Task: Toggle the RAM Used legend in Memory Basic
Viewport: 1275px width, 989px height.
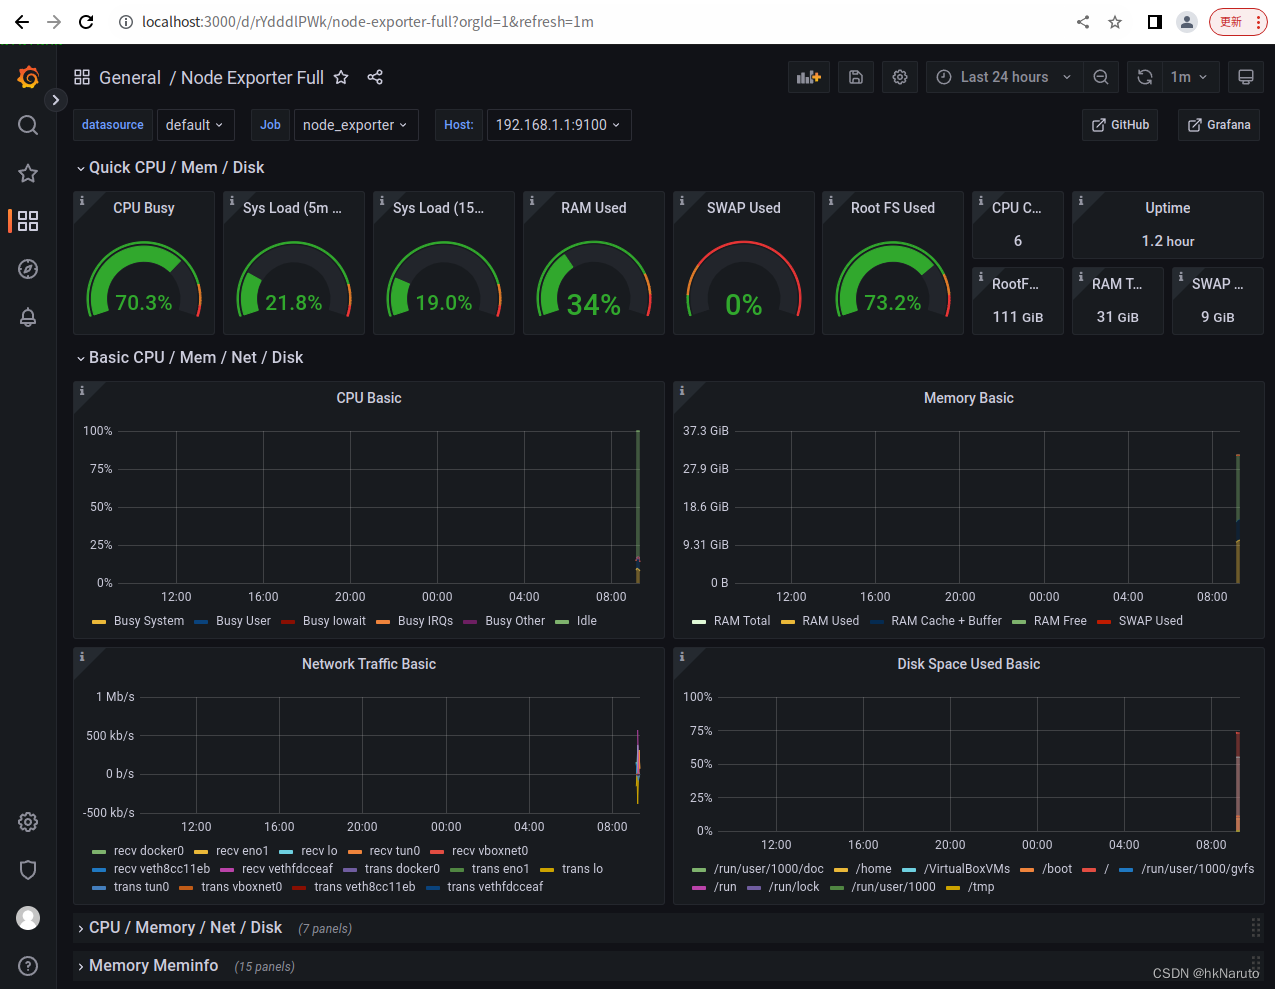Action: click(x=831, y=620)
